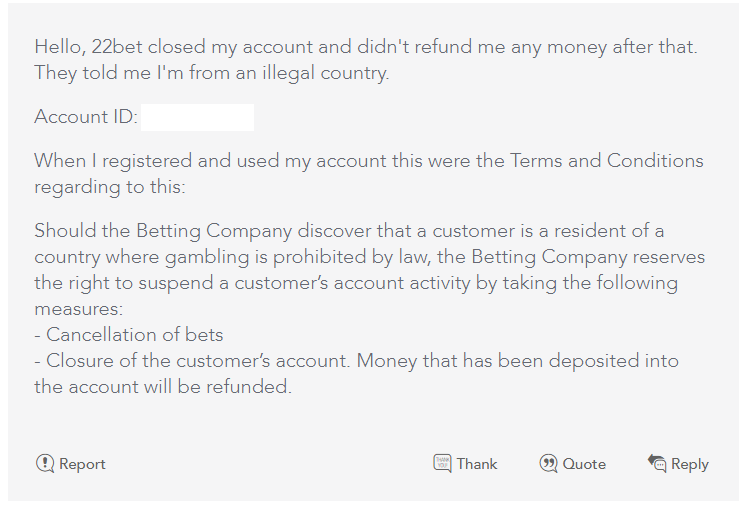The height and width of the screenshot is (518, 748).
Task: Click the 'Account ID:' label
Action: tap(86, 117)
